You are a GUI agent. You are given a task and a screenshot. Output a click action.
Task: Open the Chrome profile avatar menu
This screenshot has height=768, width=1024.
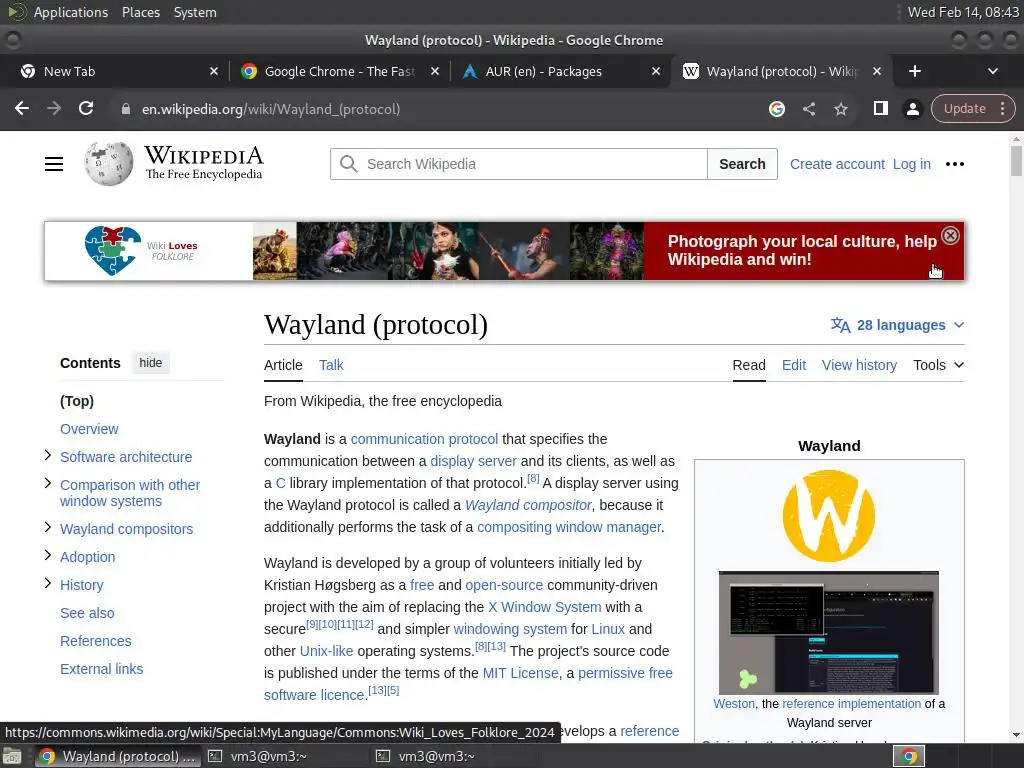coord(912,109)
